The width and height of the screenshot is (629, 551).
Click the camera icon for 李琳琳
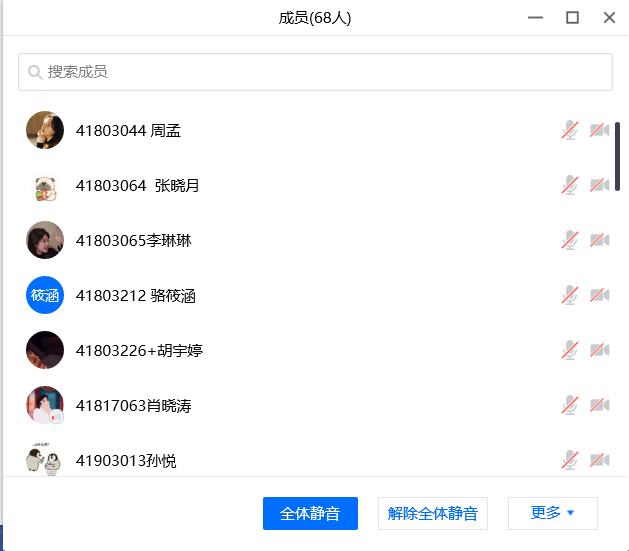click(x=599, y=240)
